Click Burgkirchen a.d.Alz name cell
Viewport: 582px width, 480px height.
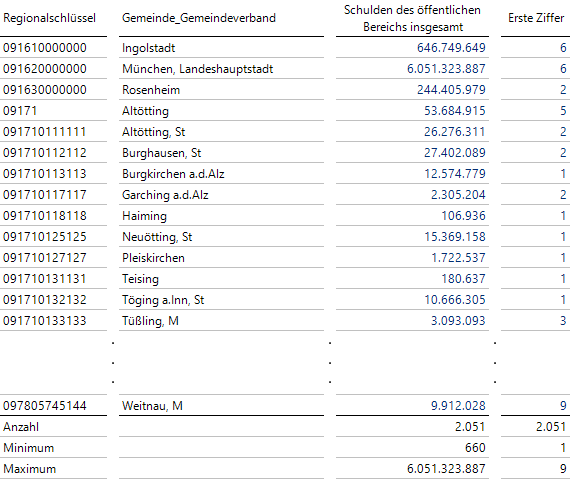click(173, 174)
